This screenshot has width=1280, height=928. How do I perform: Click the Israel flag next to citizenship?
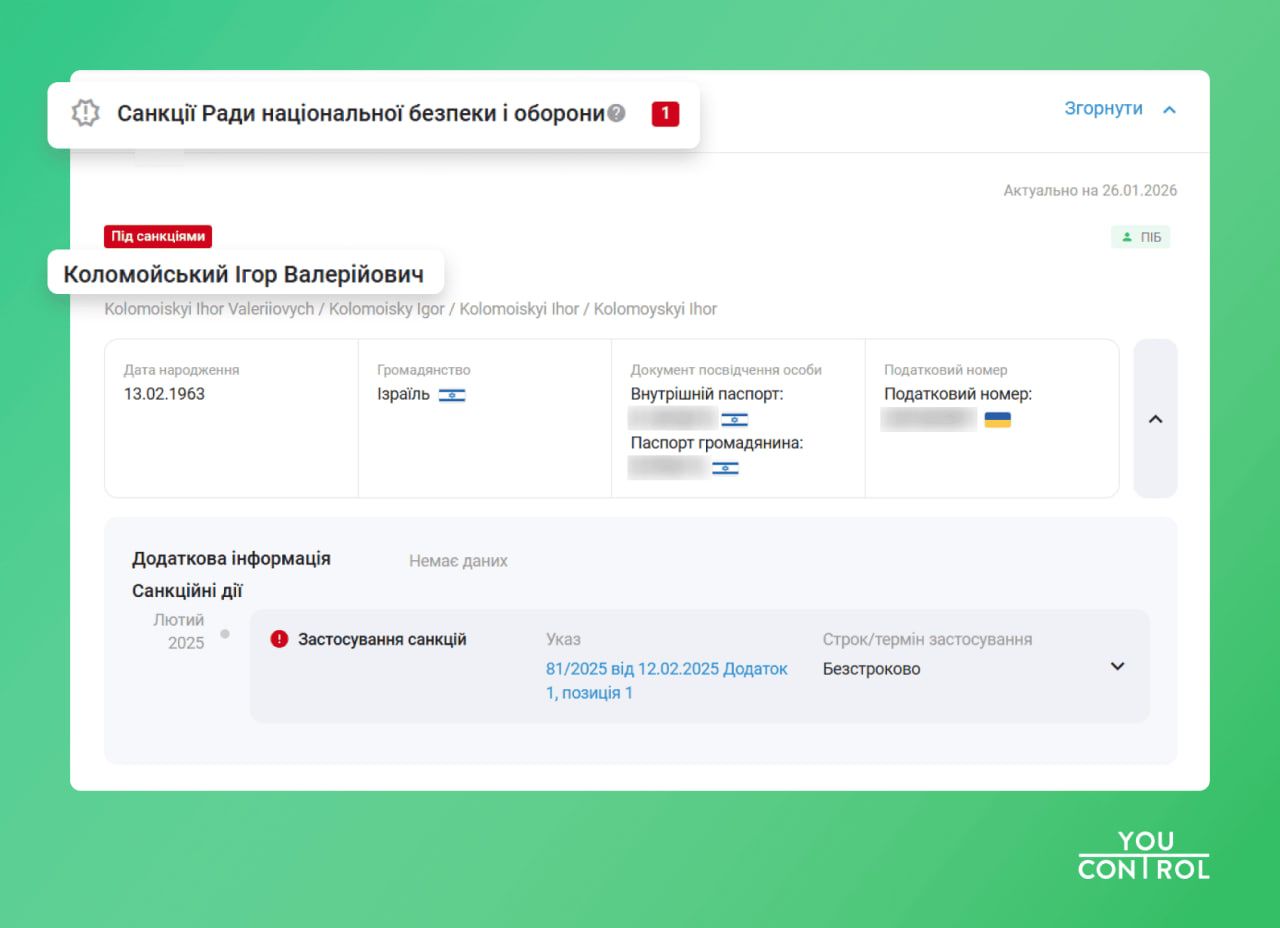(452, 395)
